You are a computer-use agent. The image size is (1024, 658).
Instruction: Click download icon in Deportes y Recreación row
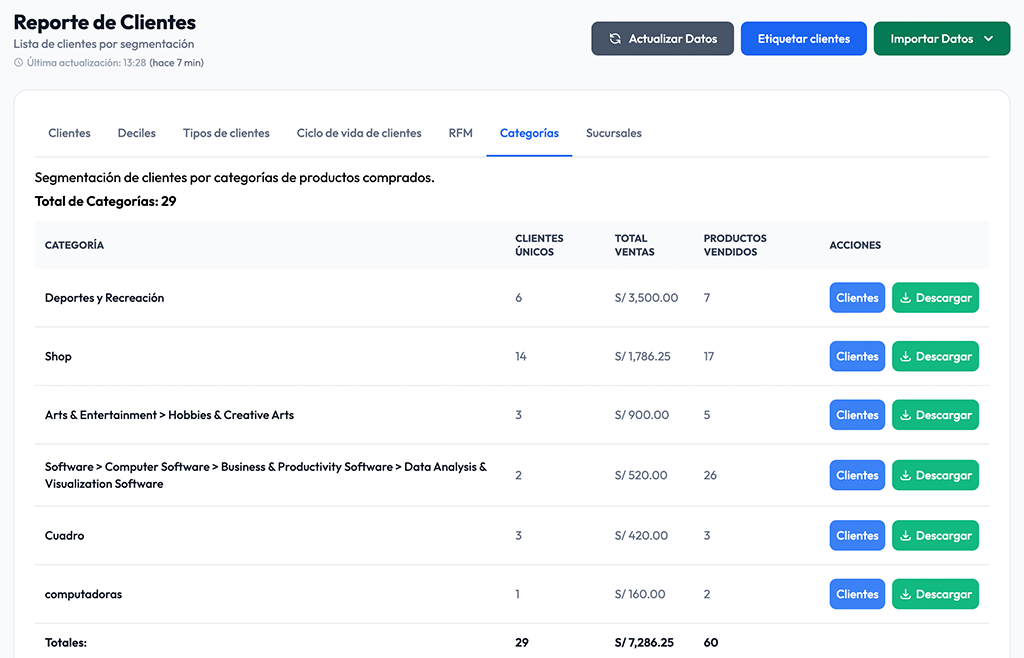click(906, 298)
